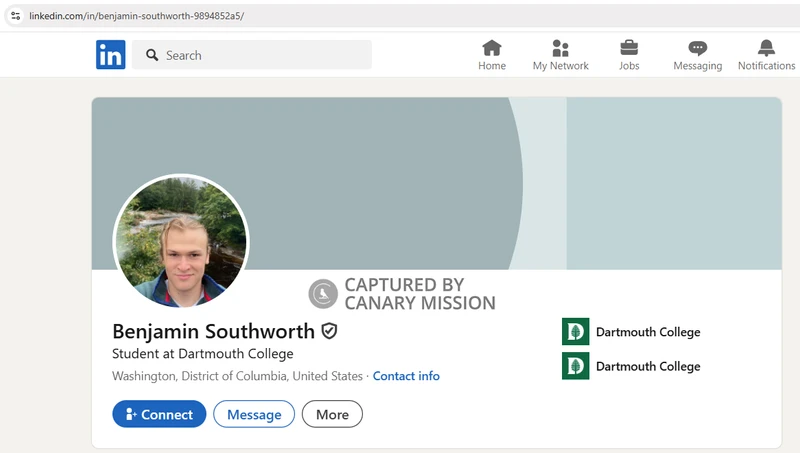
Task: Click the second Dartmouth College logo
Action: pos(576,366)
